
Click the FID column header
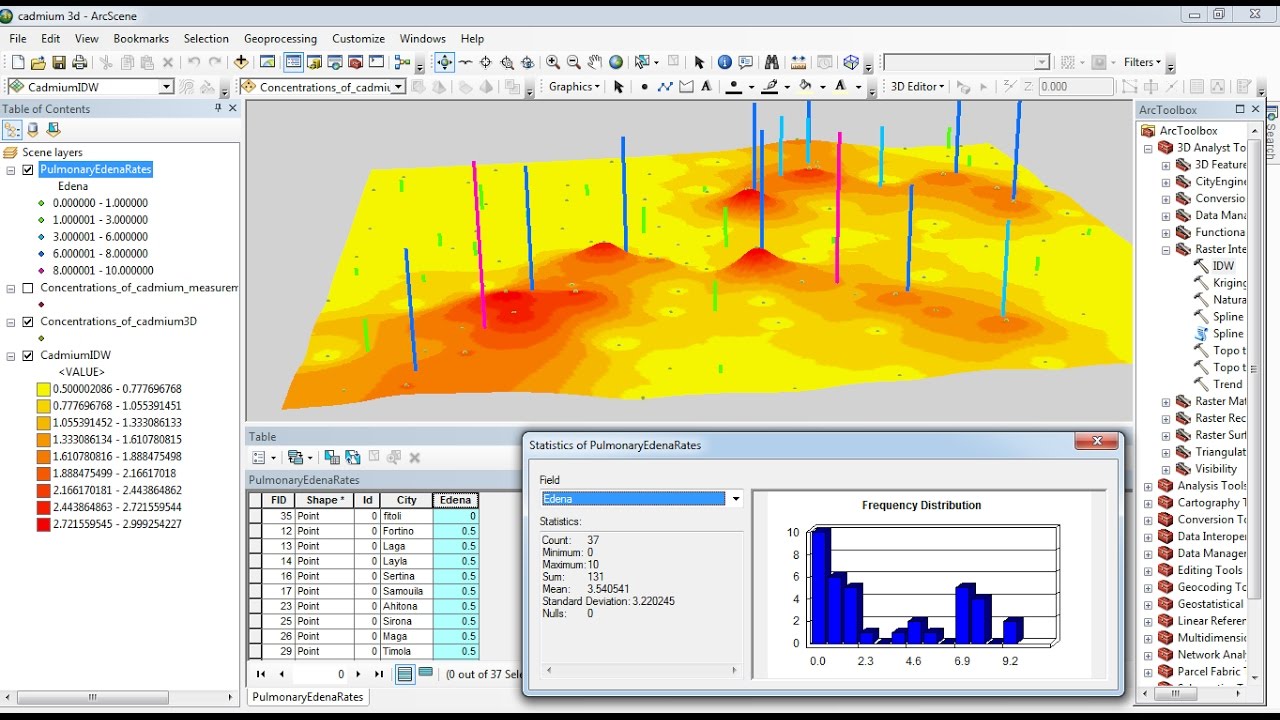coord(279,500)
